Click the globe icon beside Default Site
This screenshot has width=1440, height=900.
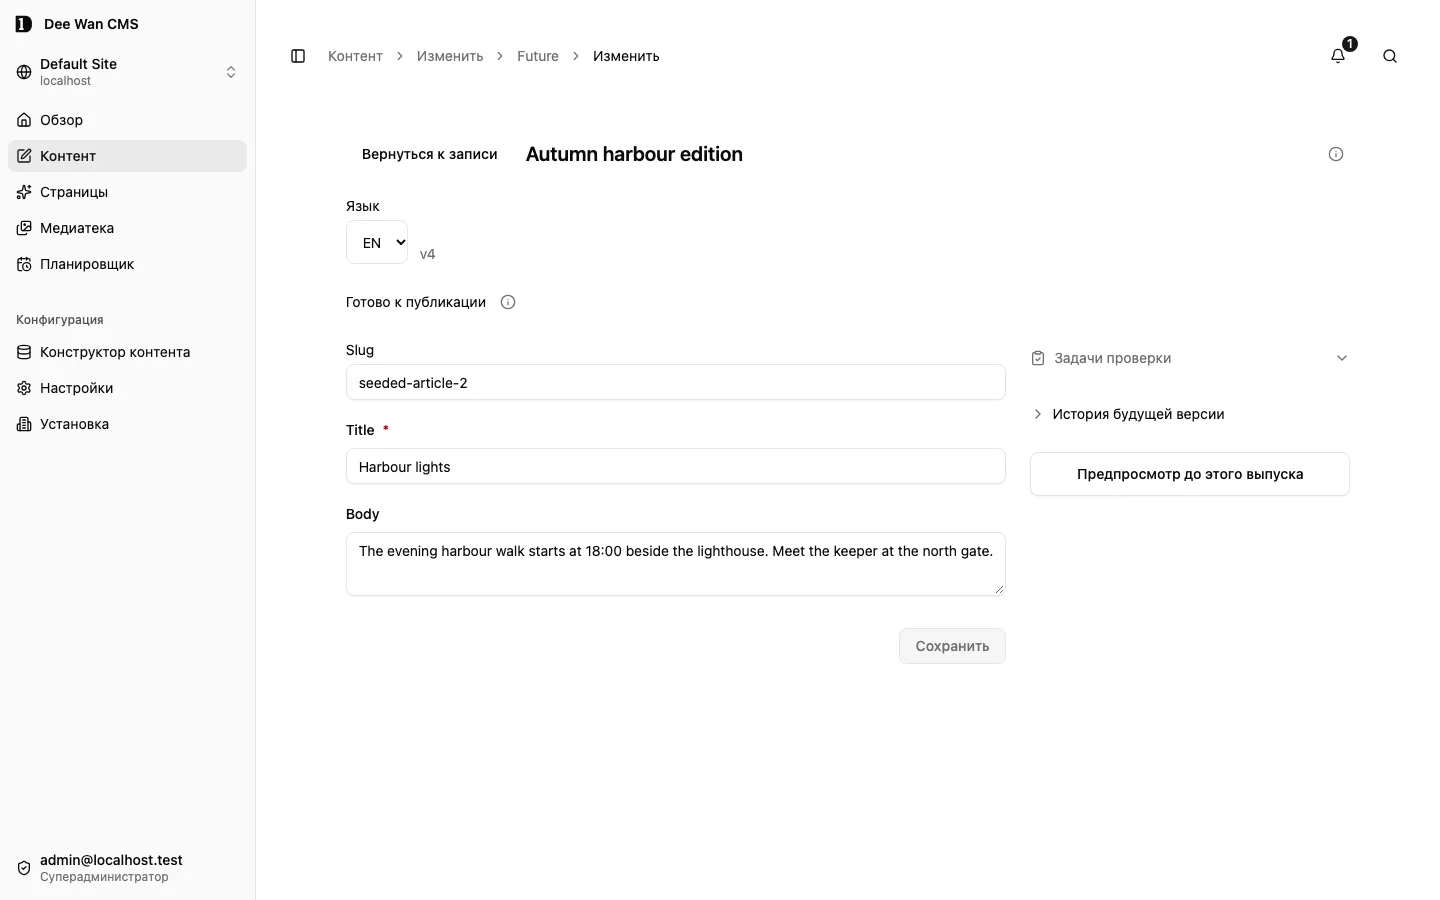pyautogui.click(x=24, y=72)
